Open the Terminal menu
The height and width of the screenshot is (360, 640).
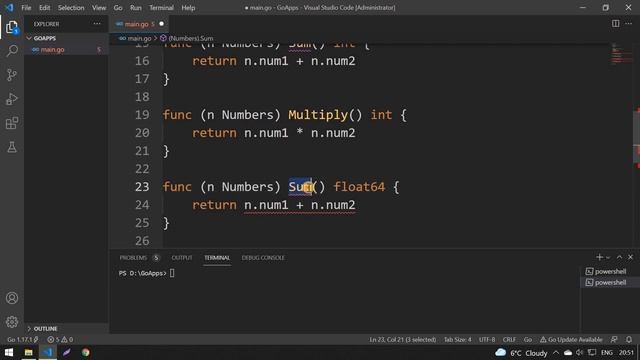161,8
